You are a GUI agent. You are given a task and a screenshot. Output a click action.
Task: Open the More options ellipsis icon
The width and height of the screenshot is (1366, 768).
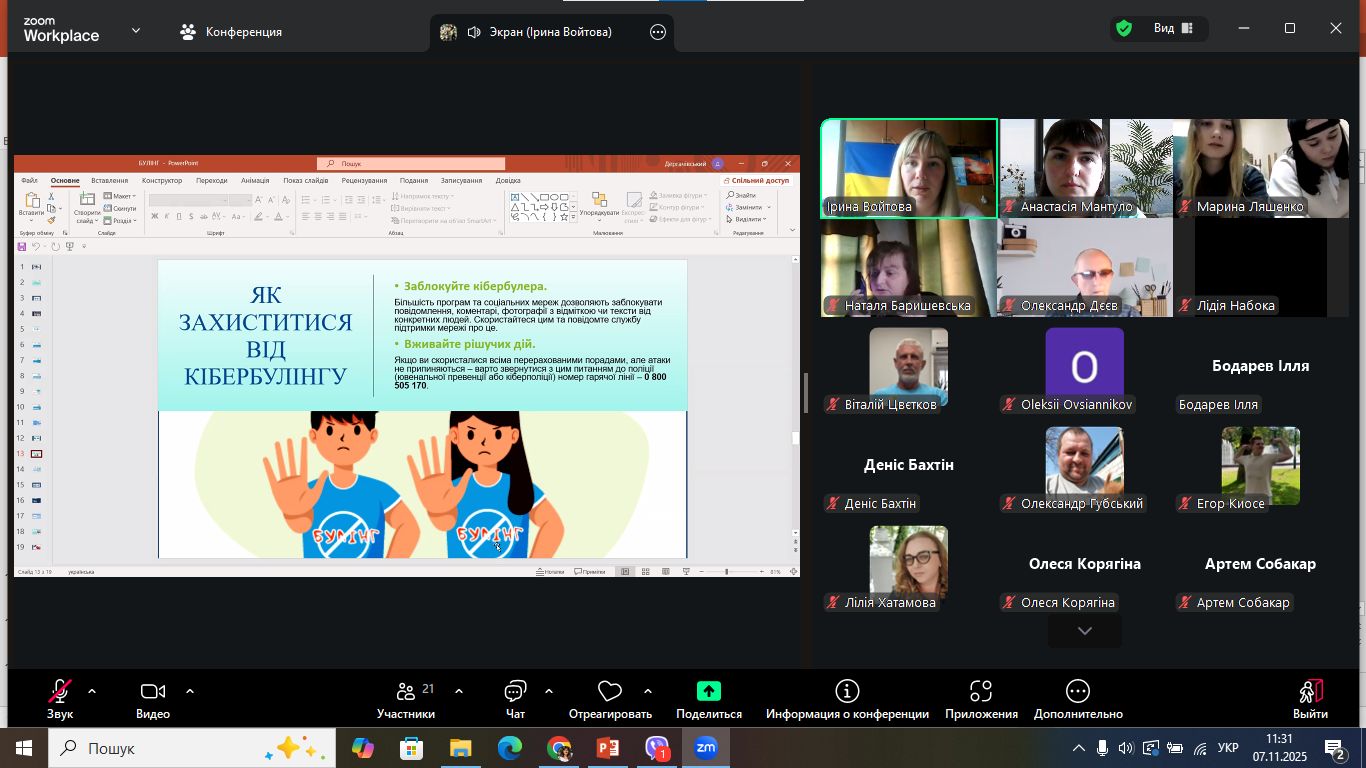1078,692
